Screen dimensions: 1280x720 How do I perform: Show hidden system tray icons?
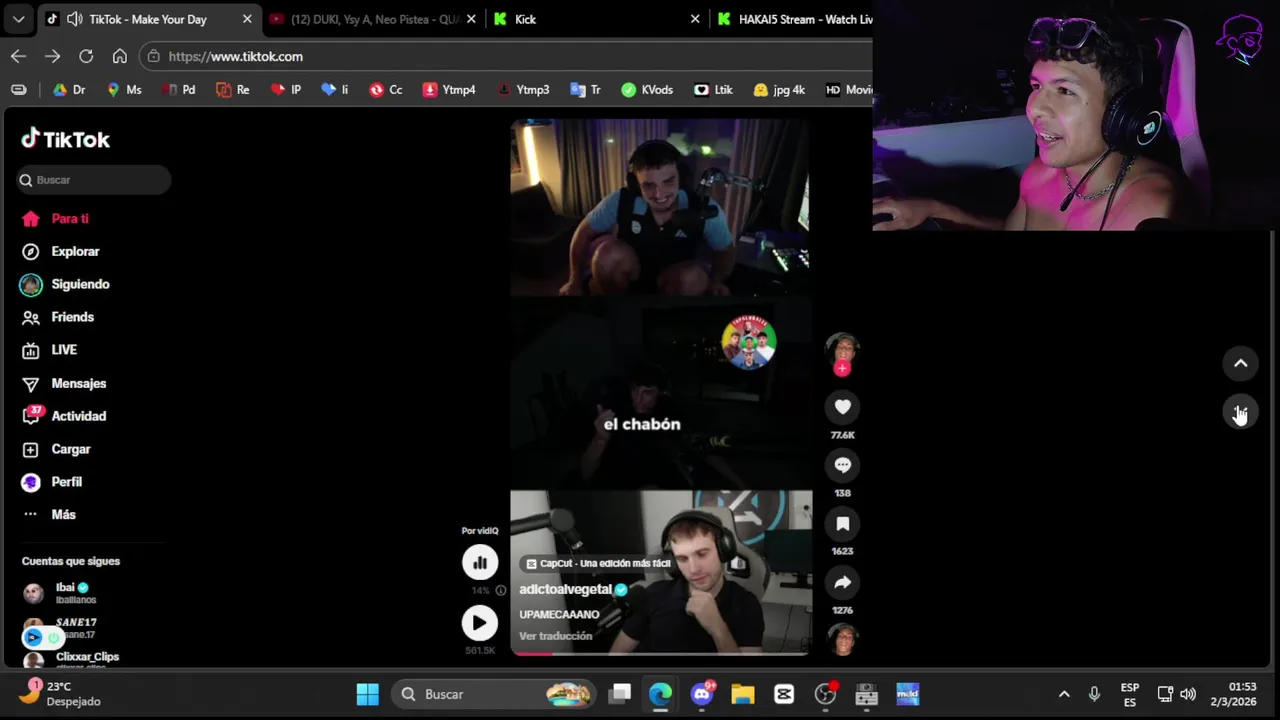click(x=1064, y=694)
